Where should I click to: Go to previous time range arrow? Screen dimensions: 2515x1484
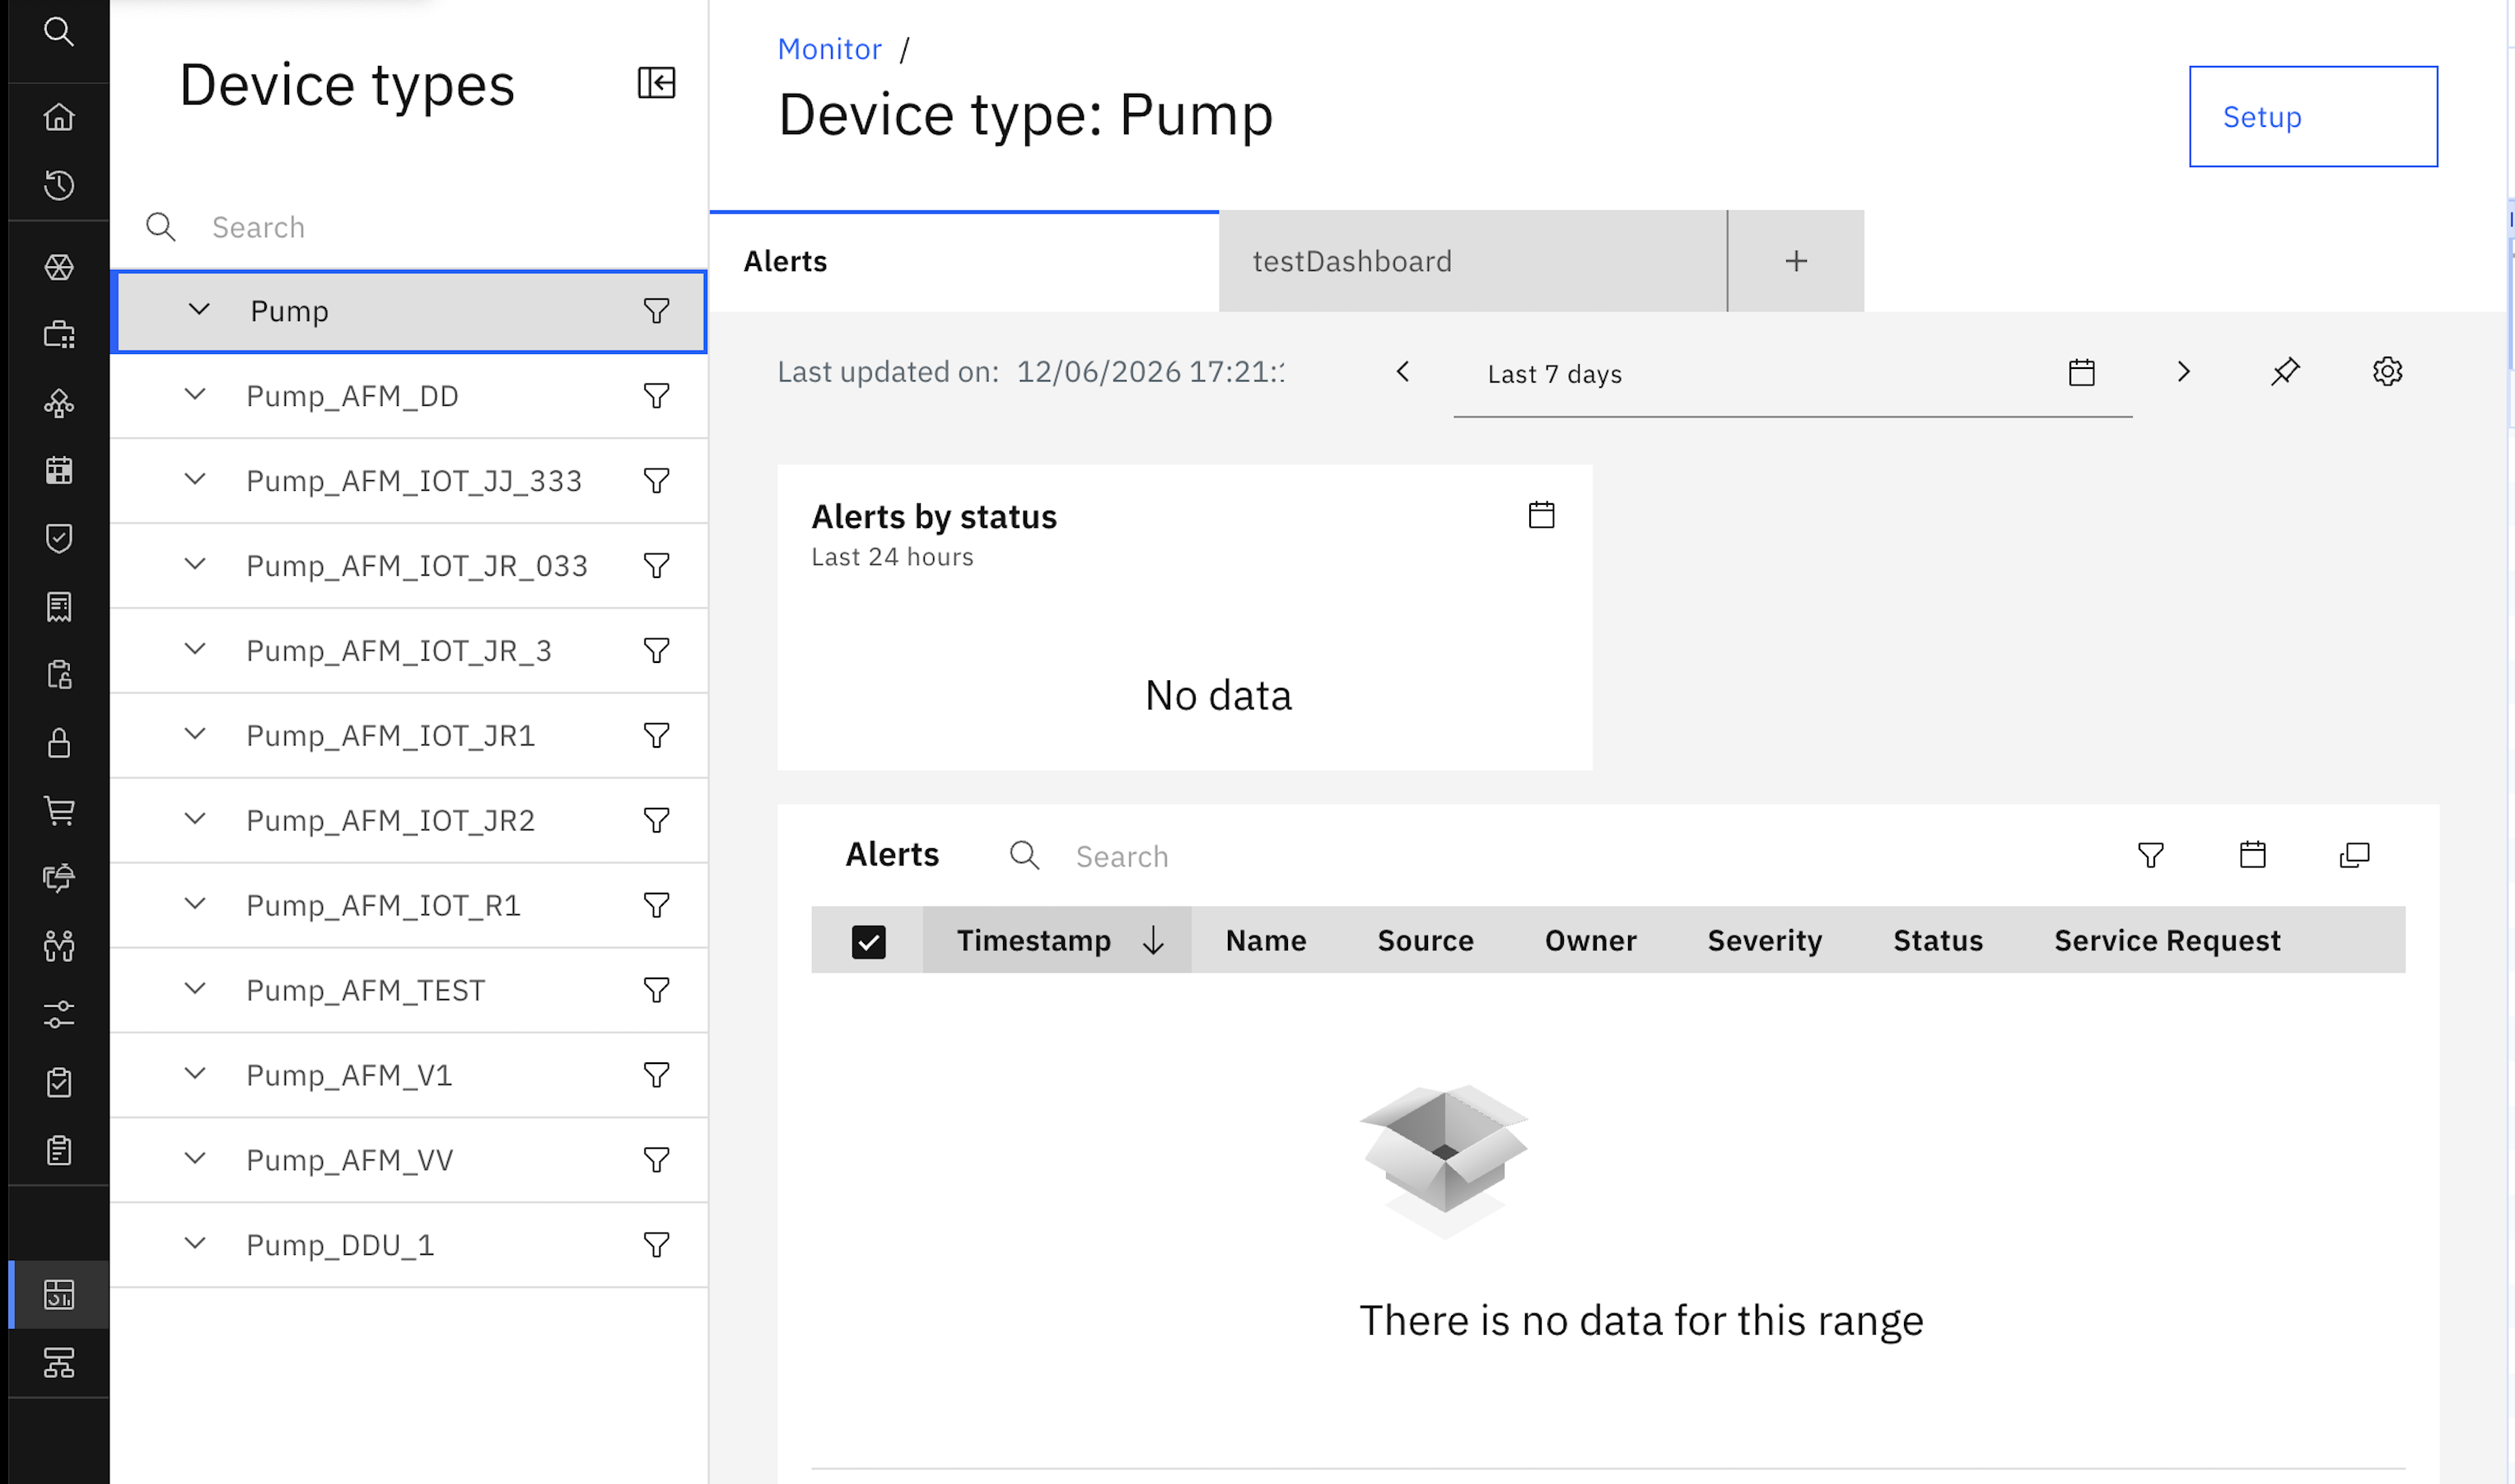[1403, 372]
